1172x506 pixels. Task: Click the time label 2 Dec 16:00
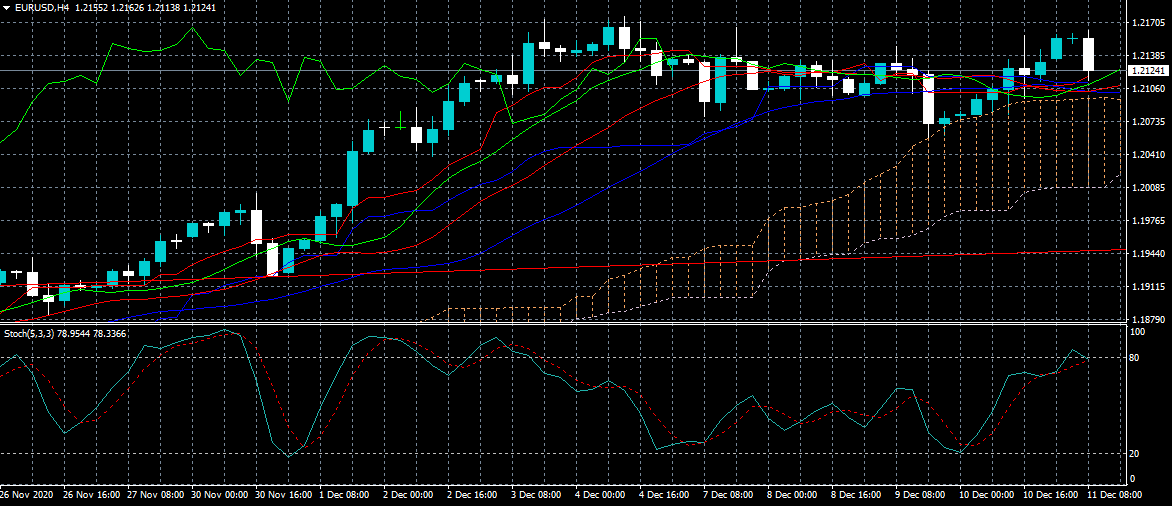(x=473, y=495)
